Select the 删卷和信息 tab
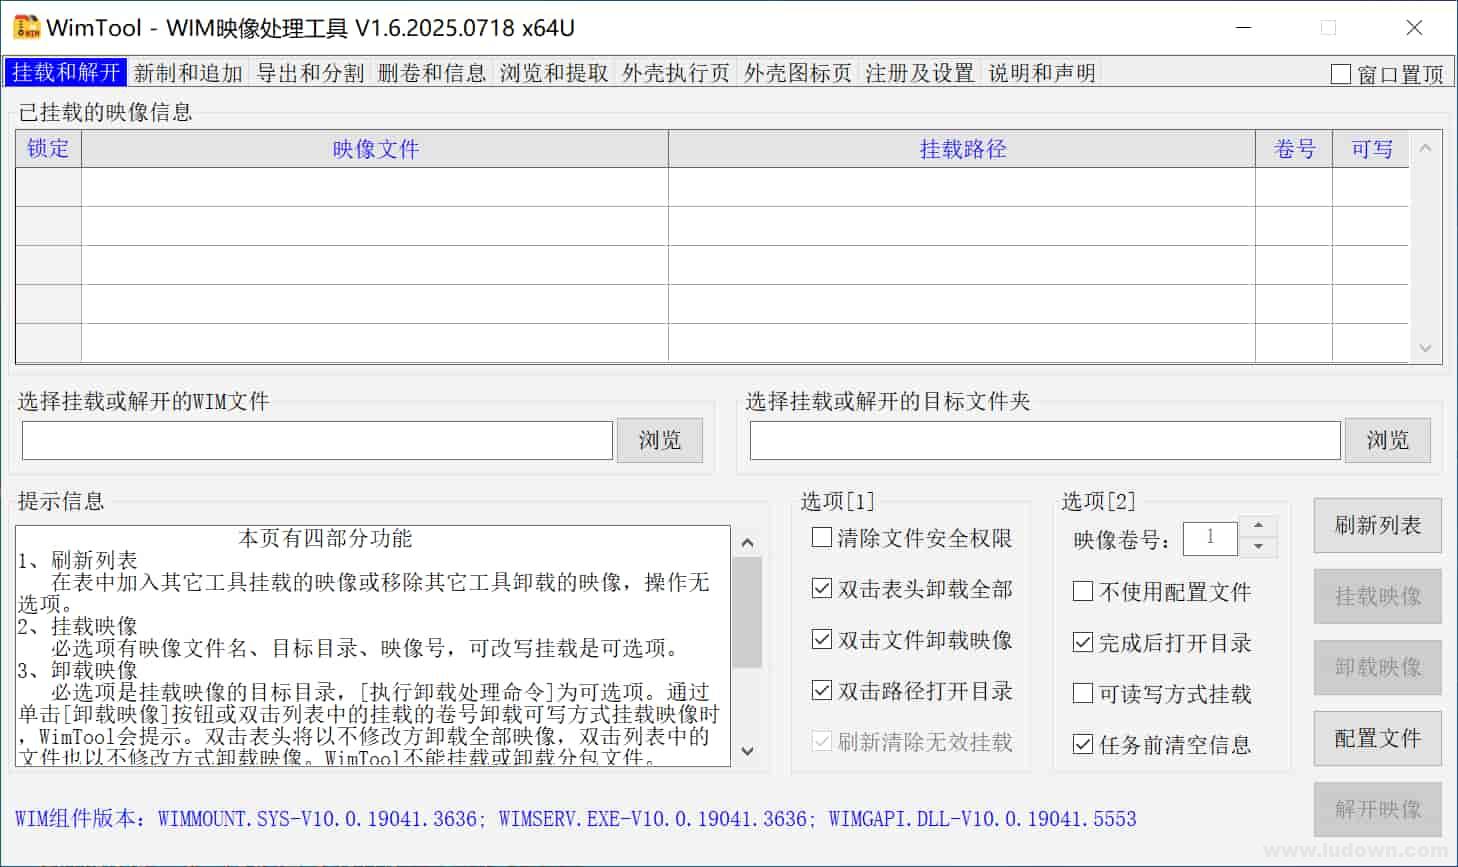 (x=432, y=73)
